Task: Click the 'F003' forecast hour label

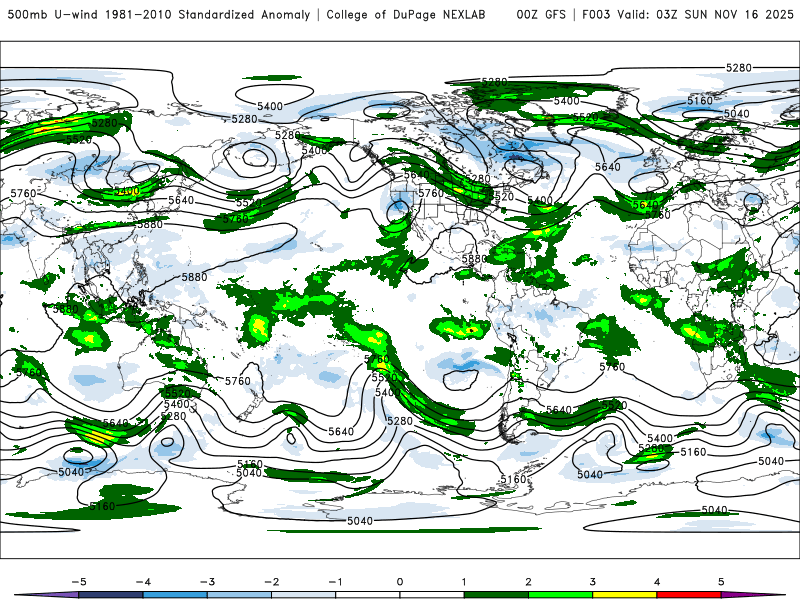Action: pos(596,14)
